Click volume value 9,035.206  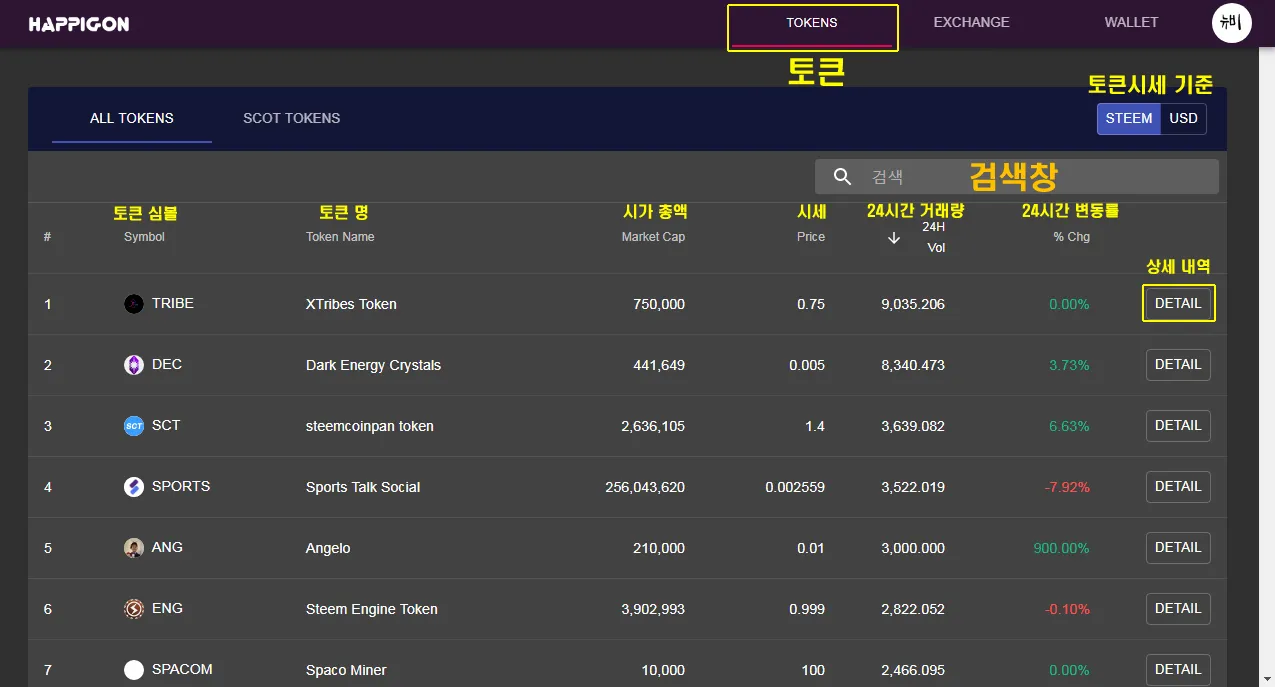tap(913, 304)
